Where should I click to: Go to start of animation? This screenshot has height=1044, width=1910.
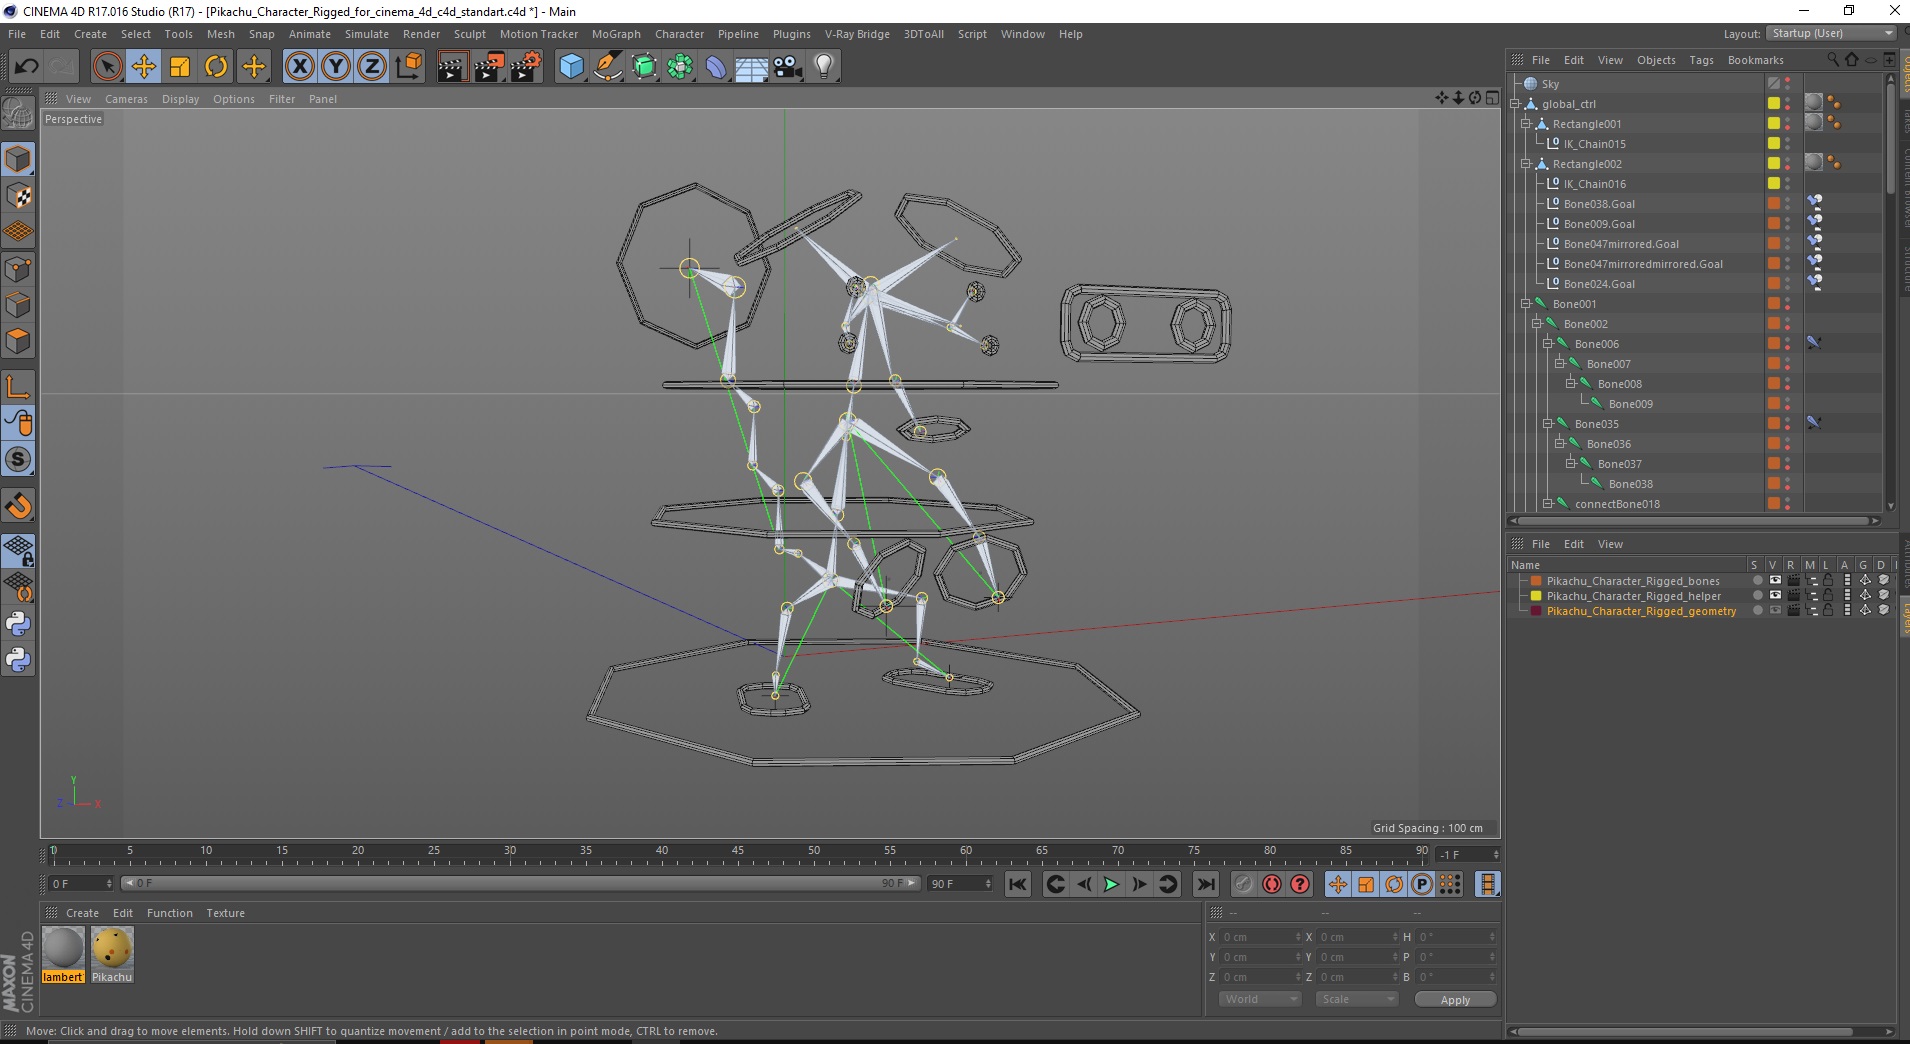[1018, 884]
